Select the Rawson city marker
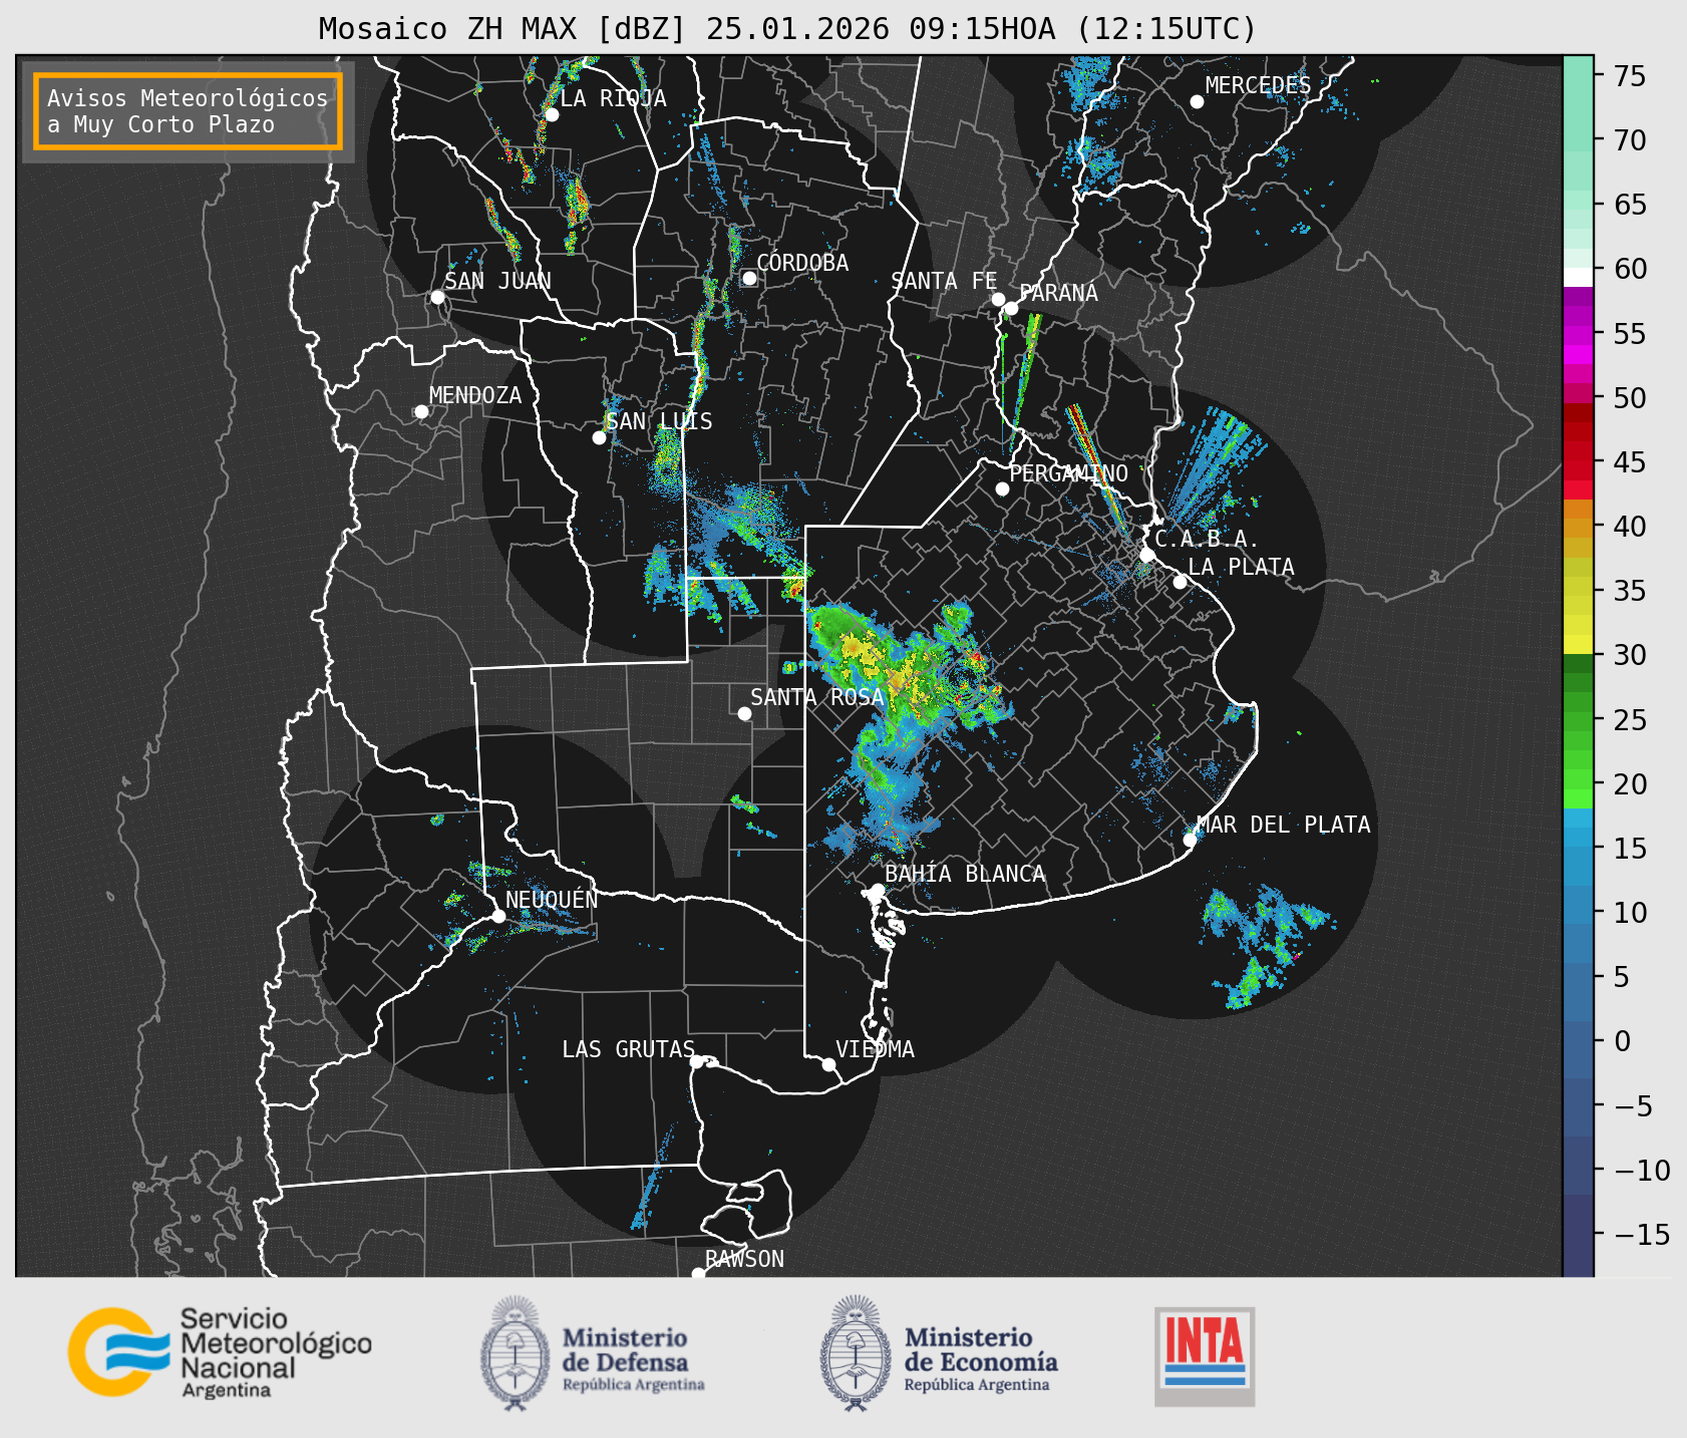1687x1438 pixels. [x=698, y=1273]
